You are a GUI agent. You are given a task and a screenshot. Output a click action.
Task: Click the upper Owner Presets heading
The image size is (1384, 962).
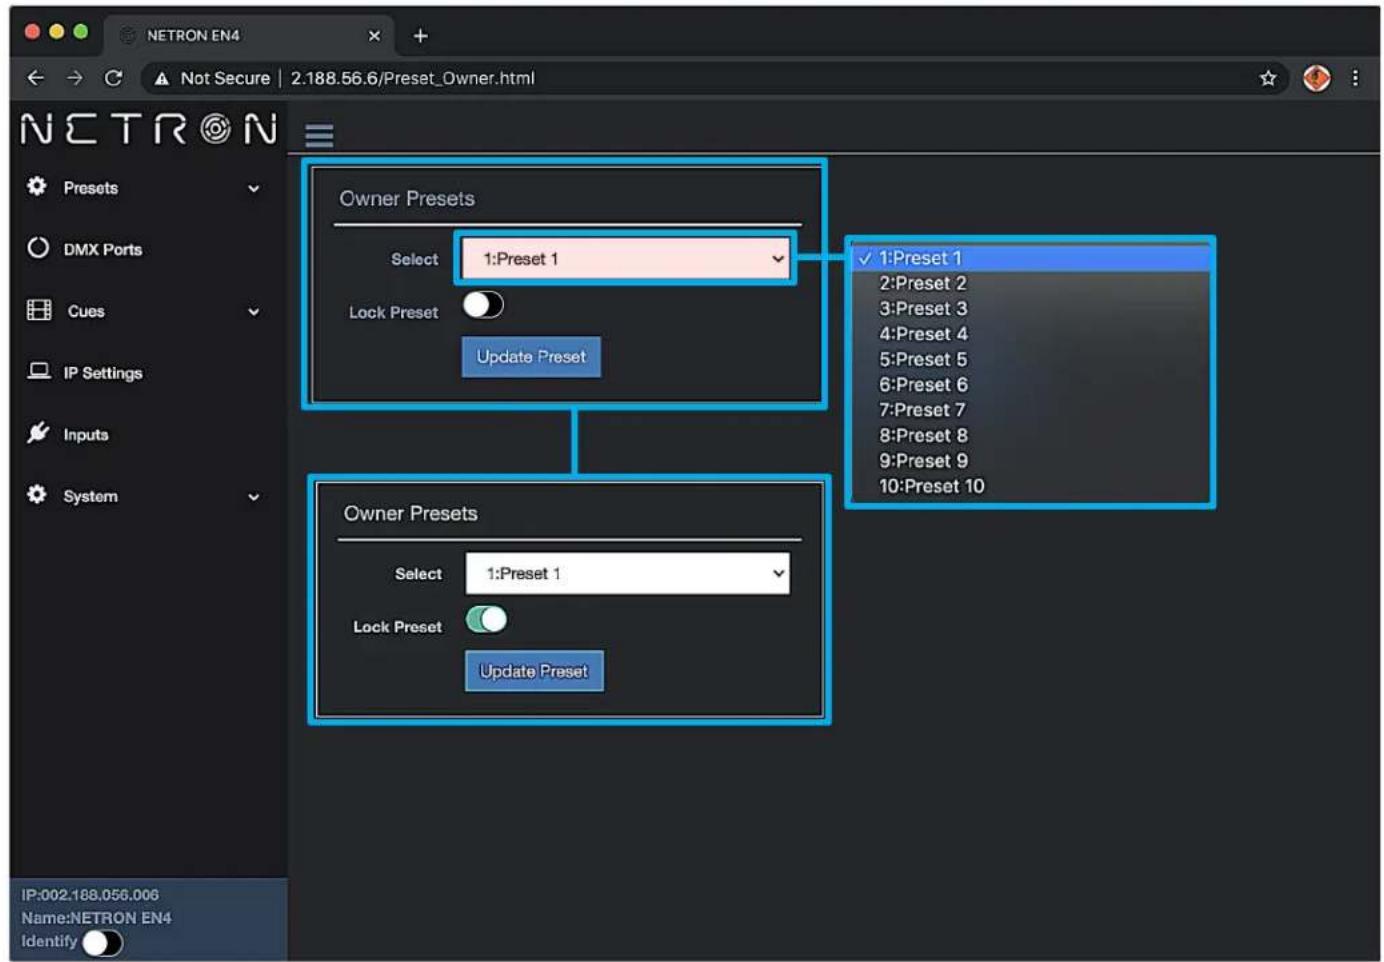pos(407,199)
